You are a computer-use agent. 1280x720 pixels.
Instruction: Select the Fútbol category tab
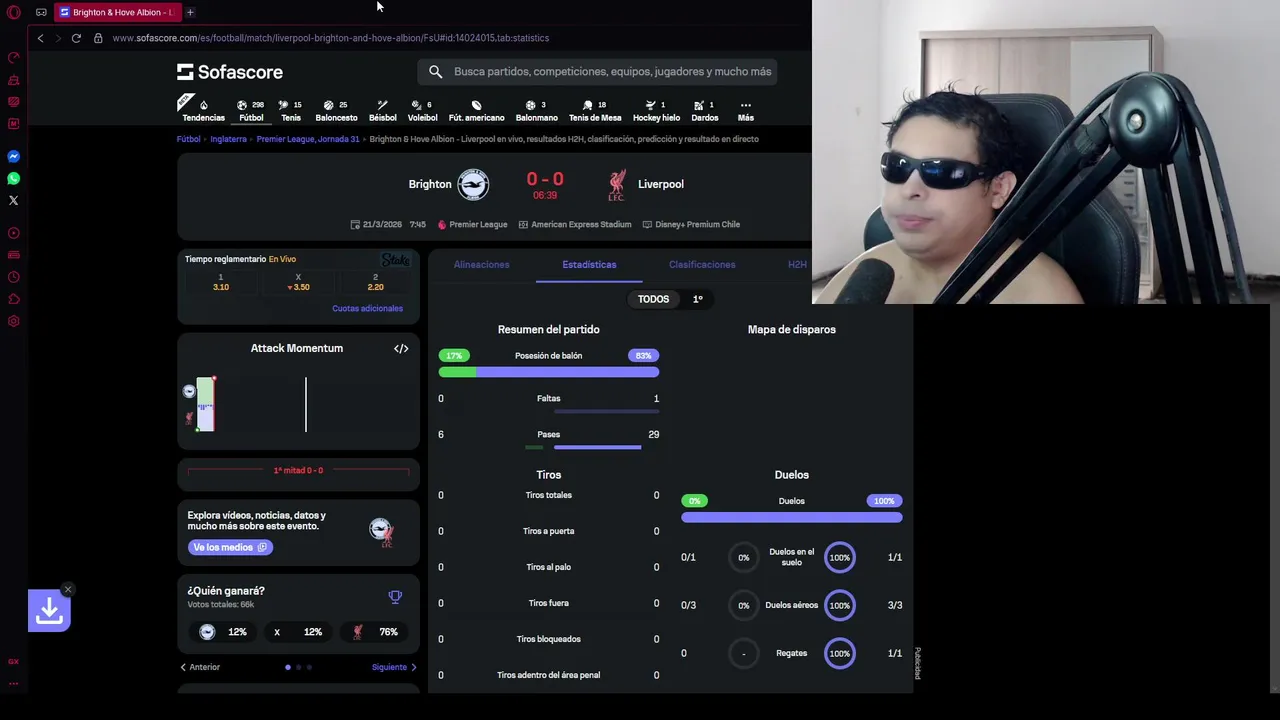[251, 110]
